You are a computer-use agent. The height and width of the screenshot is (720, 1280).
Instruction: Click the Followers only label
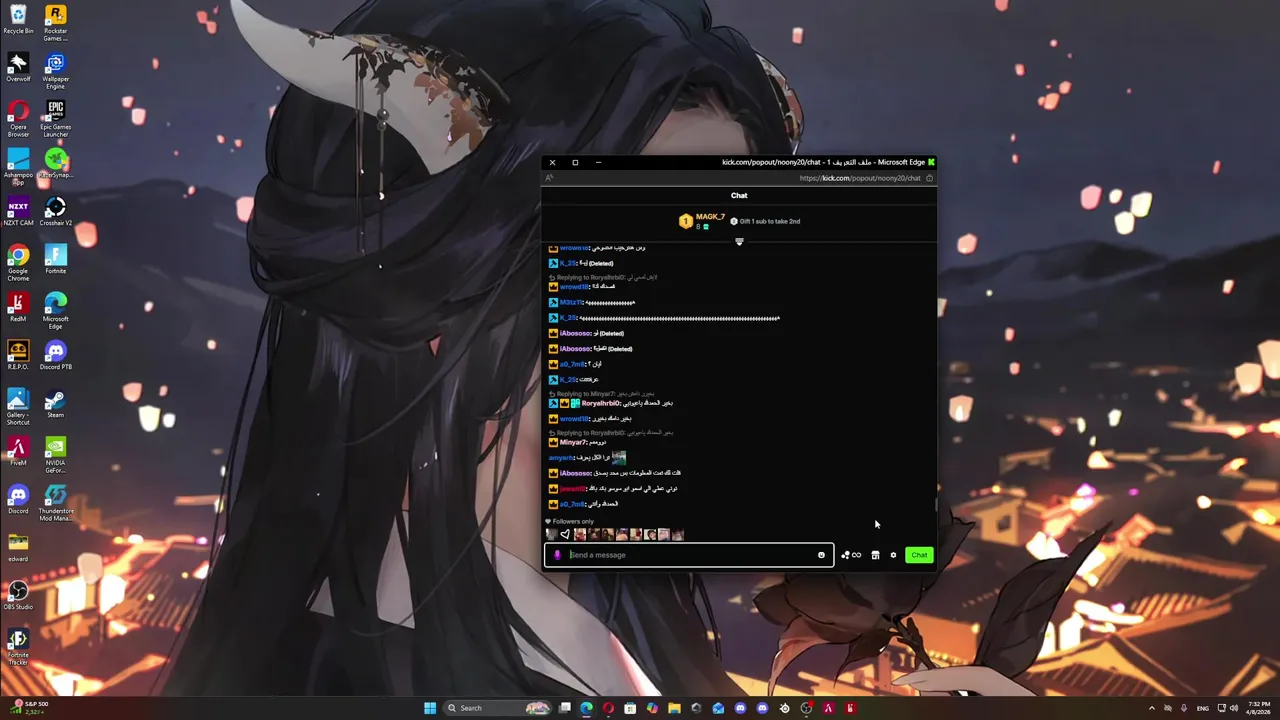tap(573, 521)
